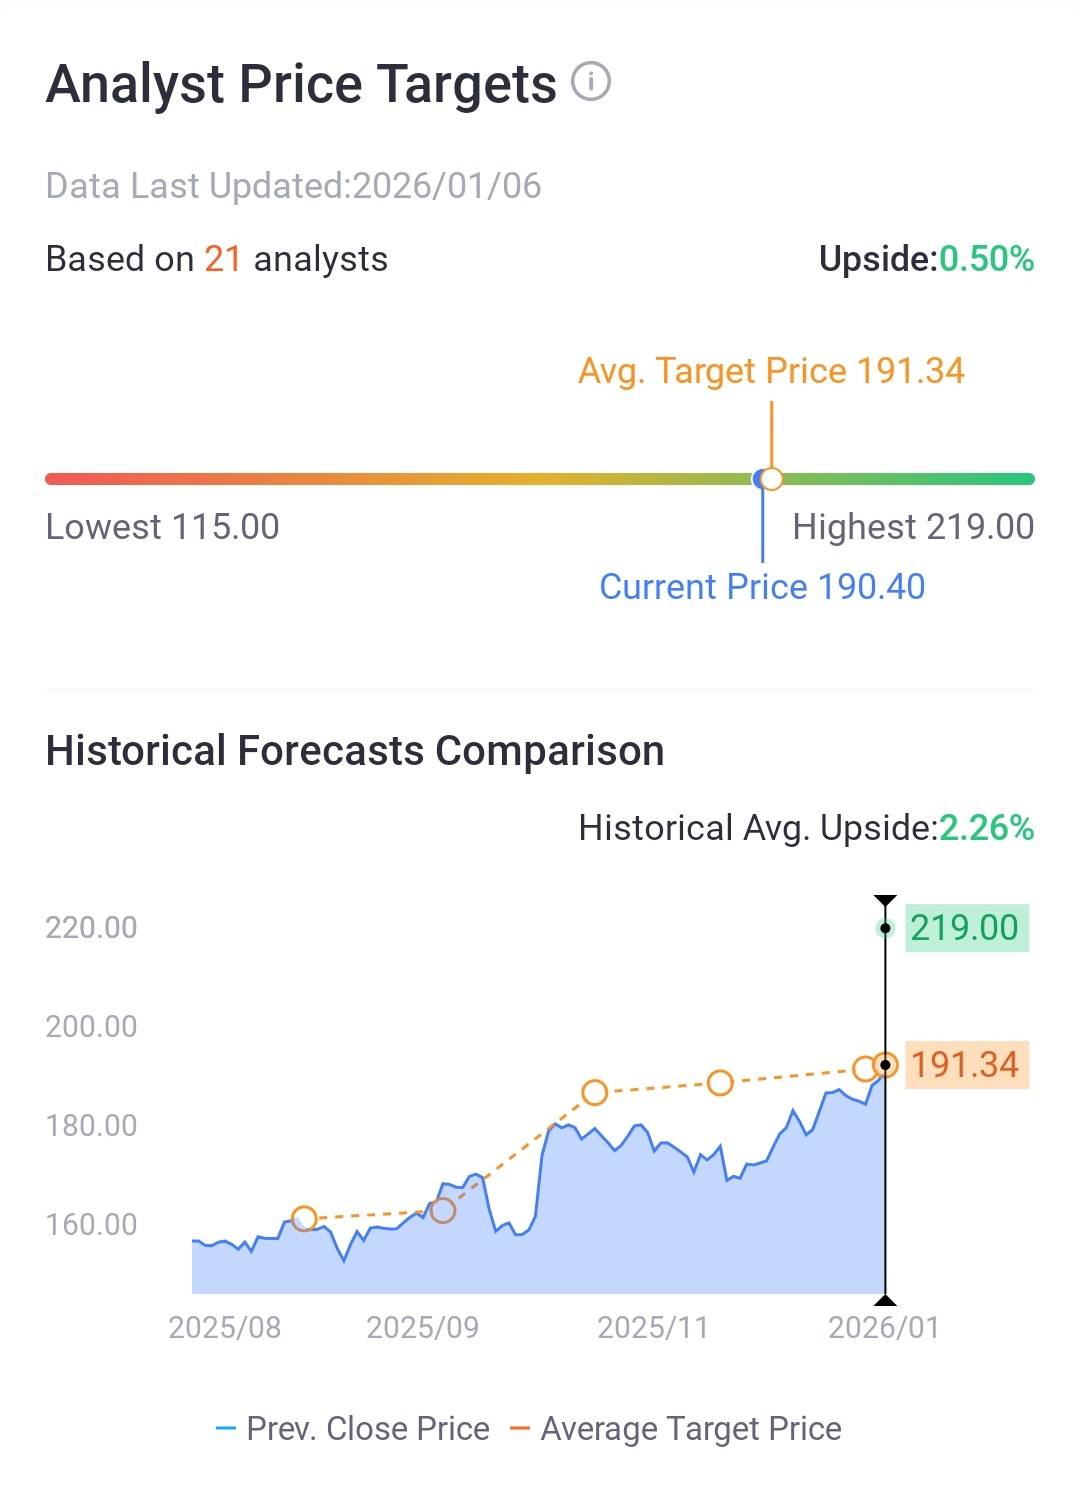Screen dimensions: 1080x1495
Task: Click the orange 191.34 target price tag
Action: (966, 1065)
